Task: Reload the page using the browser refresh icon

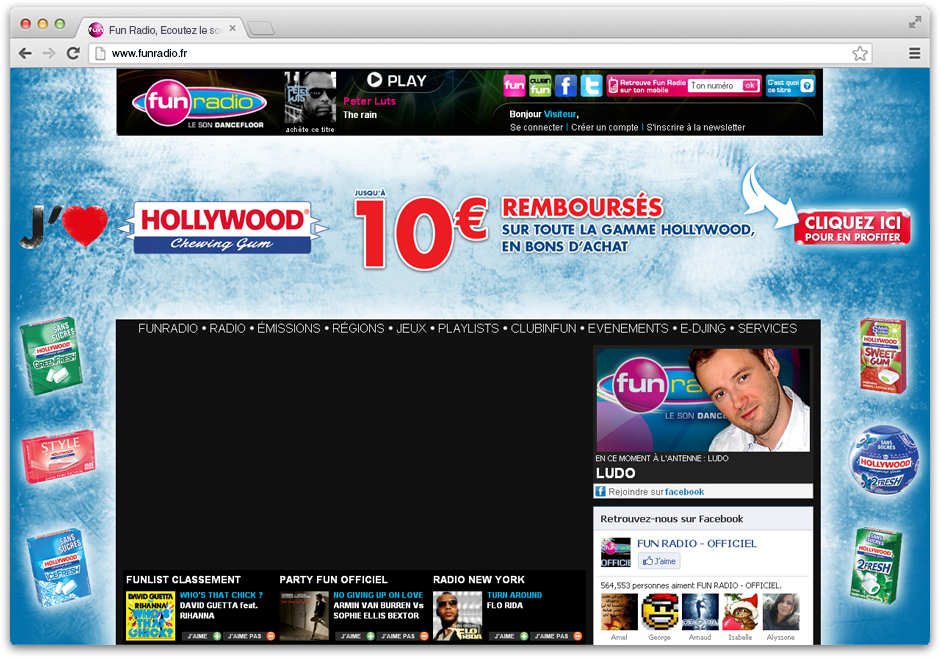Action: 73,53
